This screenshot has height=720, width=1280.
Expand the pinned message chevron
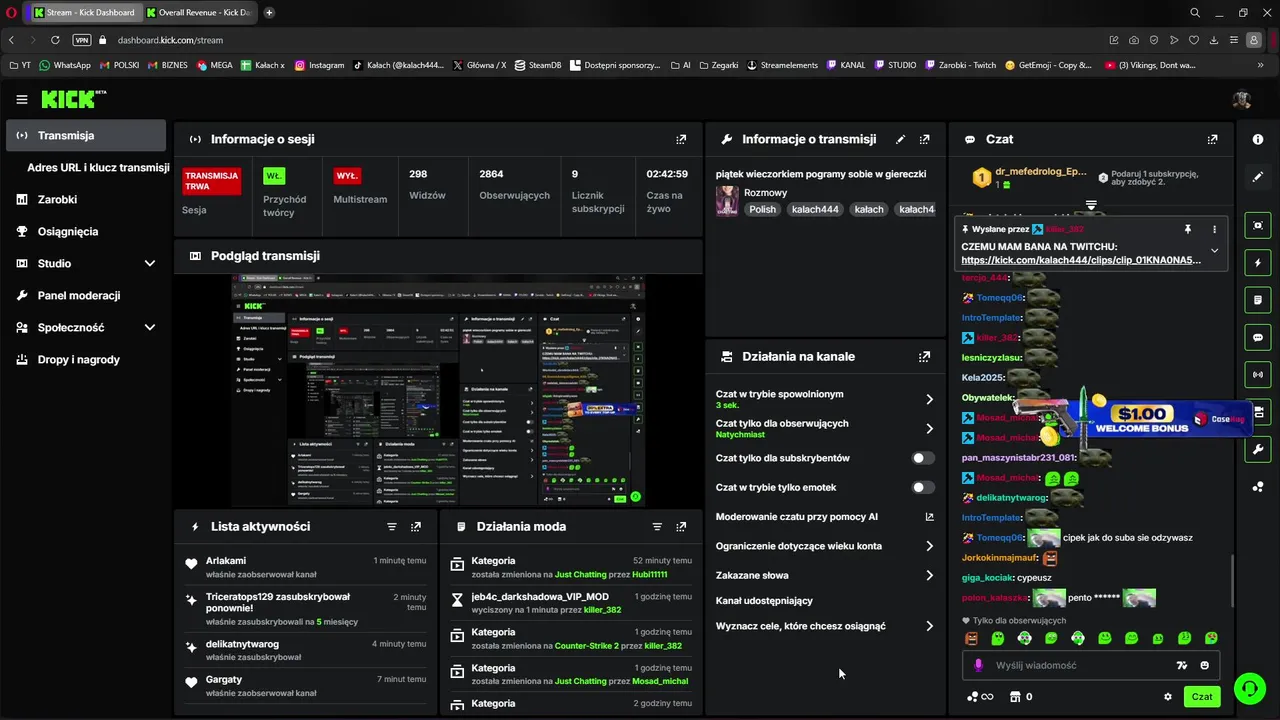click(x=1215, y=251)
